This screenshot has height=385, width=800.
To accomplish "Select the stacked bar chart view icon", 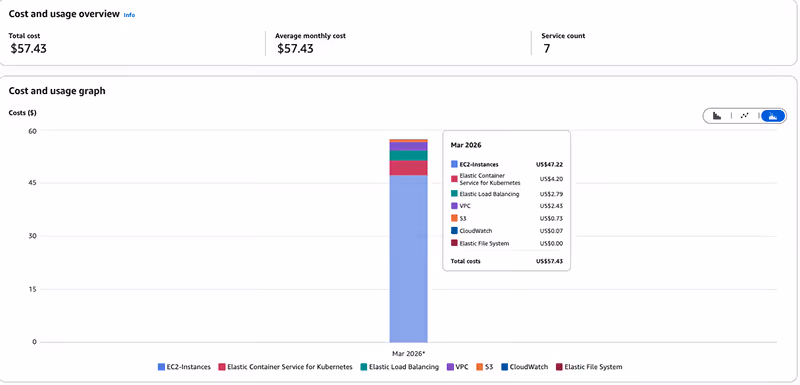I will click(x=773, y=116).
